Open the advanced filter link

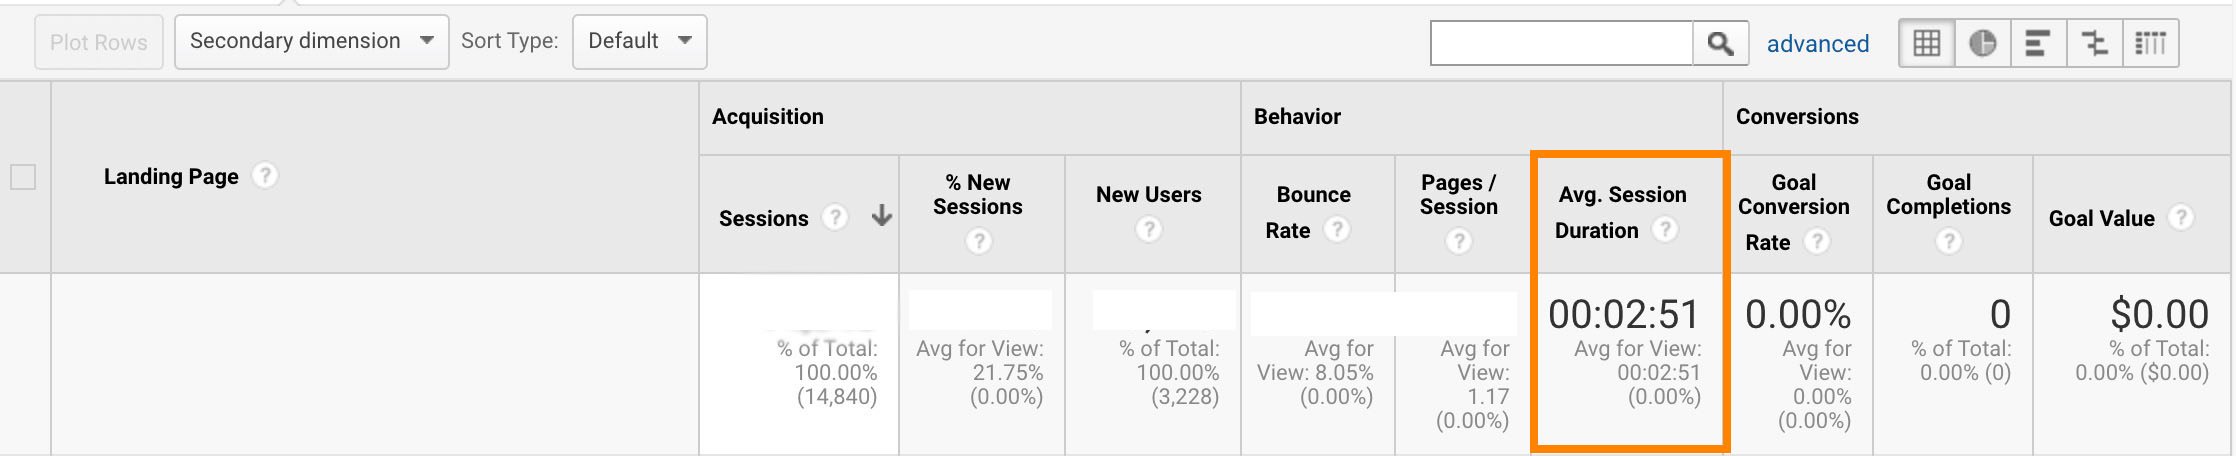[x=1817, y=44]
